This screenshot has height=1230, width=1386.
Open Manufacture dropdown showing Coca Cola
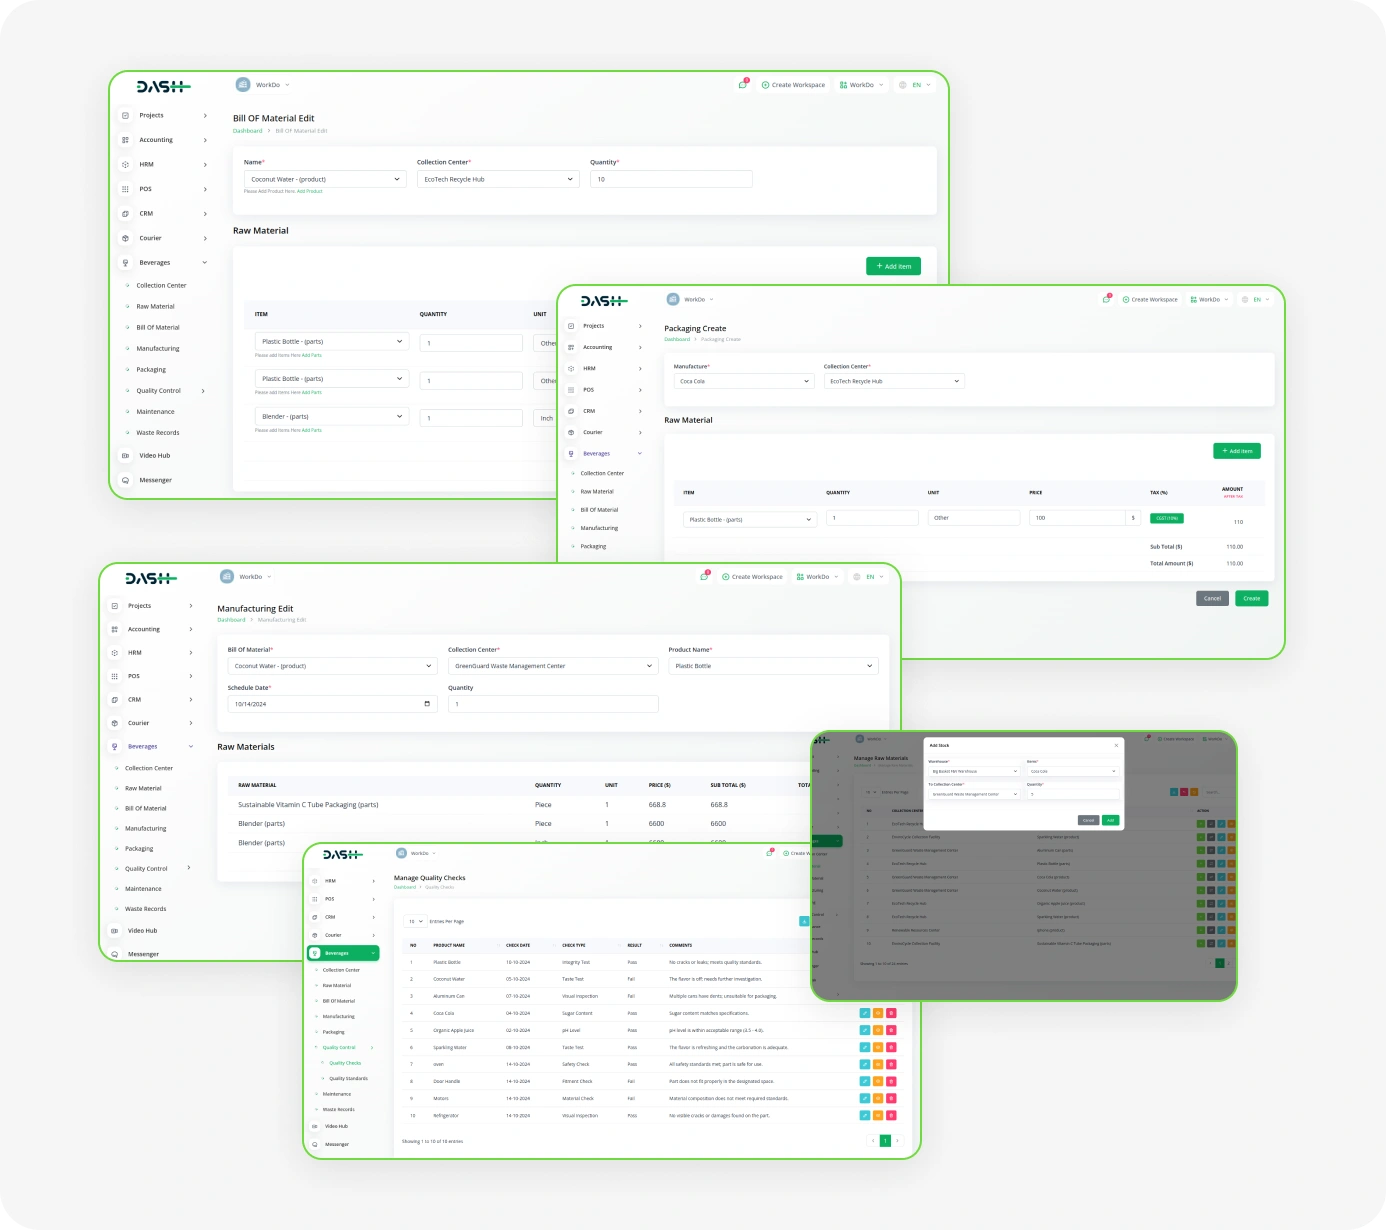[x=743, y=381]
